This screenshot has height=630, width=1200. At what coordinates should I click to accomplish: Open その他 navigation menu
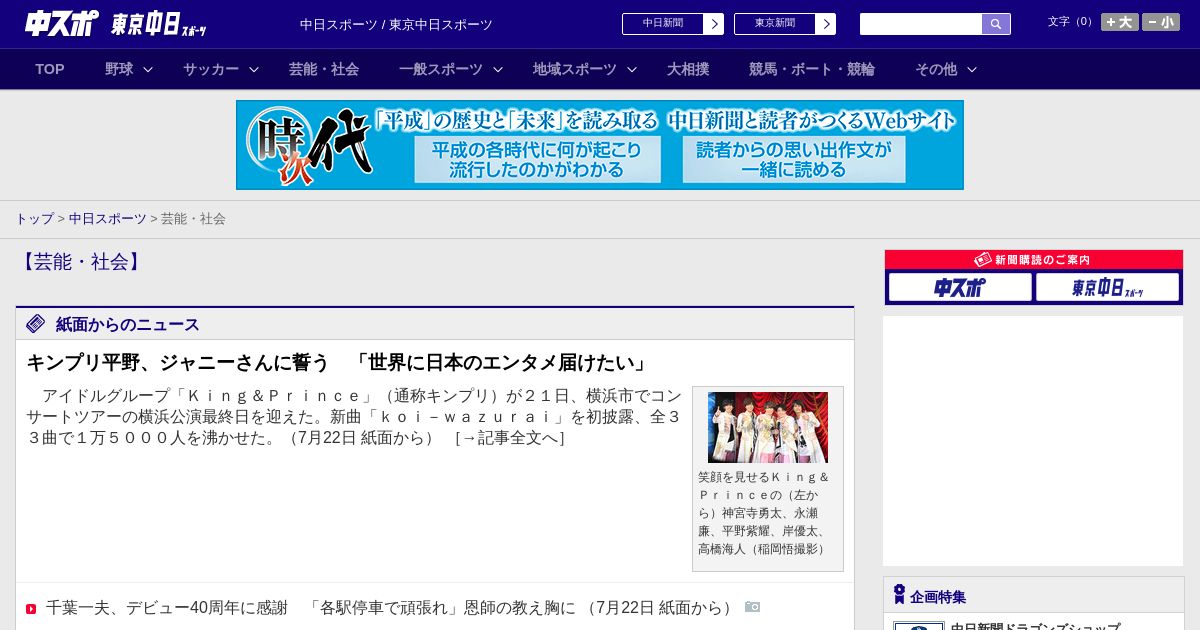pyautogui.click(x=936, y=69)
